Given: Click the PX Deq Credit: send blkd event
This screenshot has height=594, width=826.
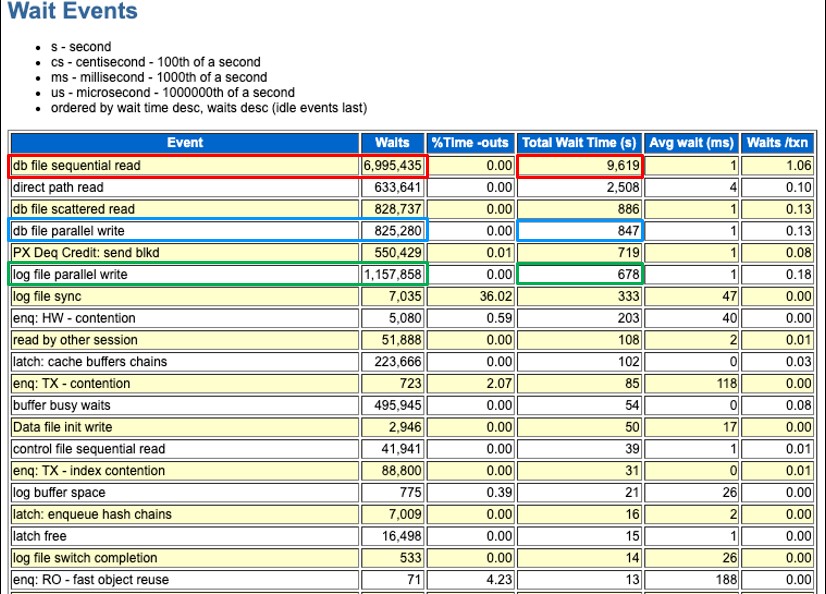Looking at the screenshot, I should point(84,253).
